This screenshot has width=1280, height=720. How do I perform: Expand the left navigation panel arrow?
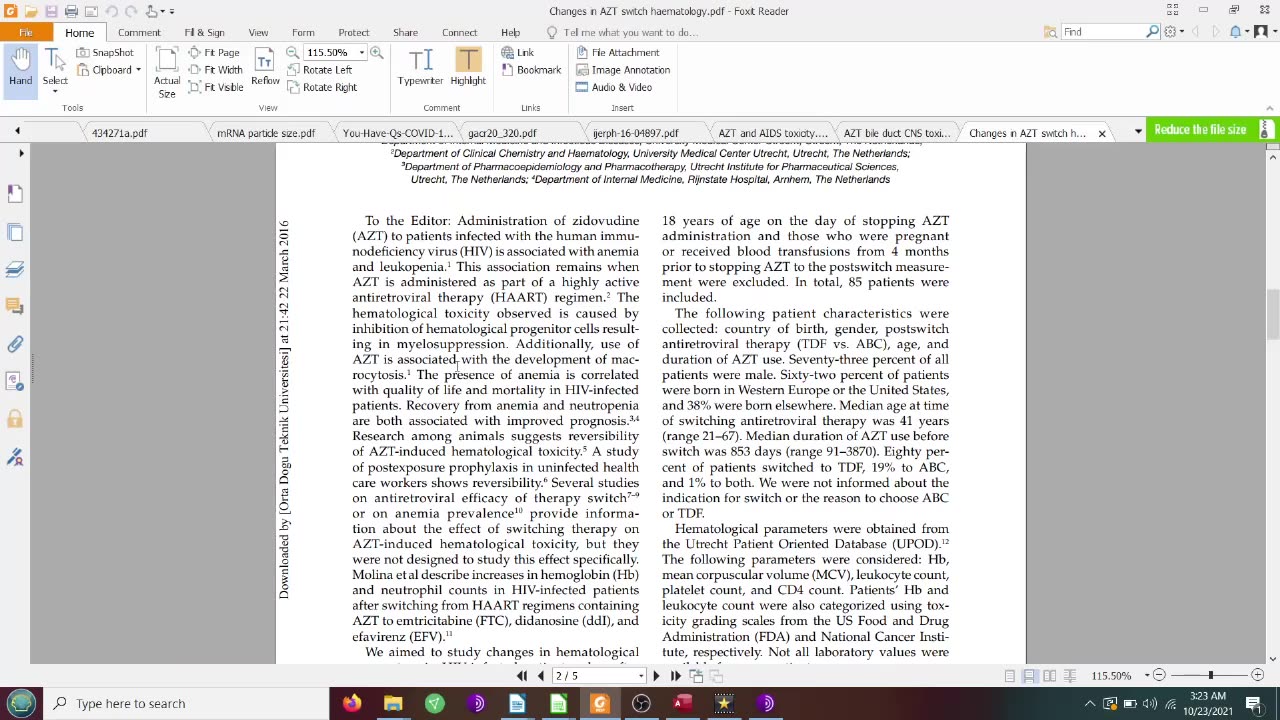(21, 153)
